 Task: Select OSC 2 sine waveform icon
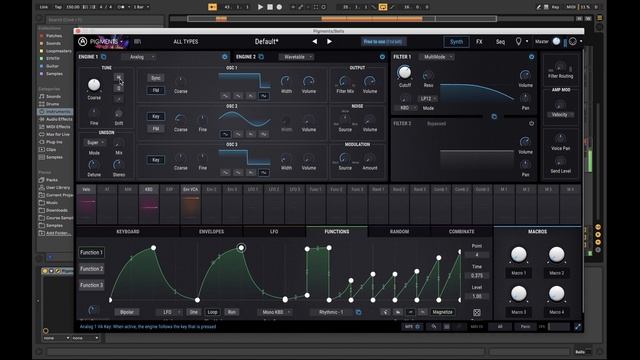coord(225,134)
